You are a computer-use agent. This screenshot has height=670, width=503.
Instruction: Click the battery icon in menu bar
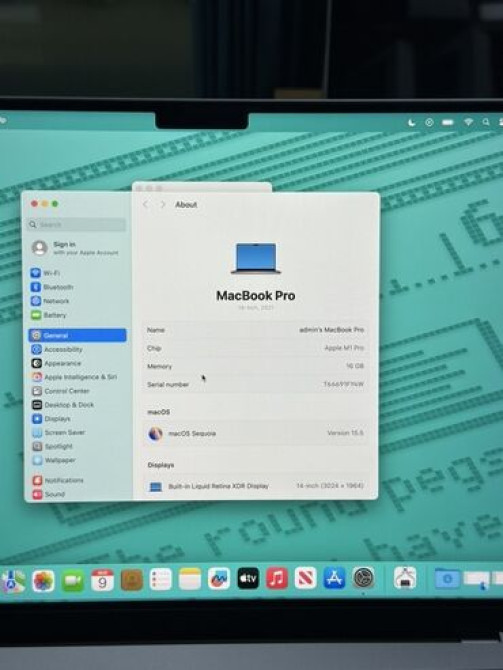click(448, 123)
